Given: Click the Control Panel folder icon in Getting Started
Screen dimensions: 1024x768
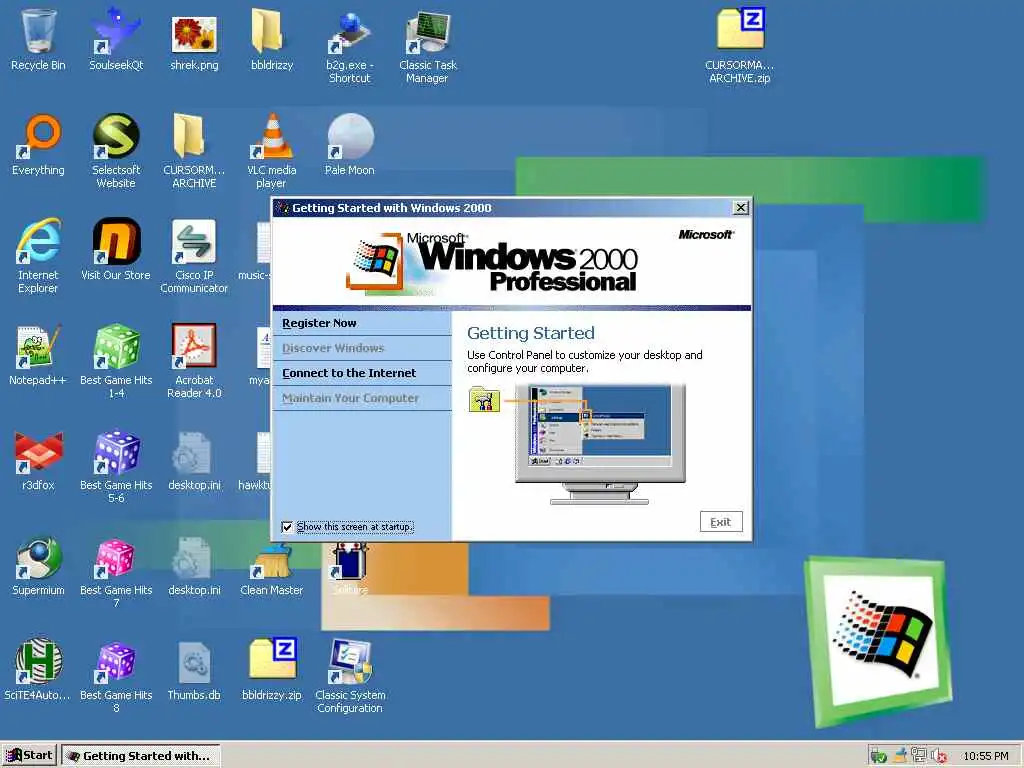Looking at the screenshot, I should (484, 399).
